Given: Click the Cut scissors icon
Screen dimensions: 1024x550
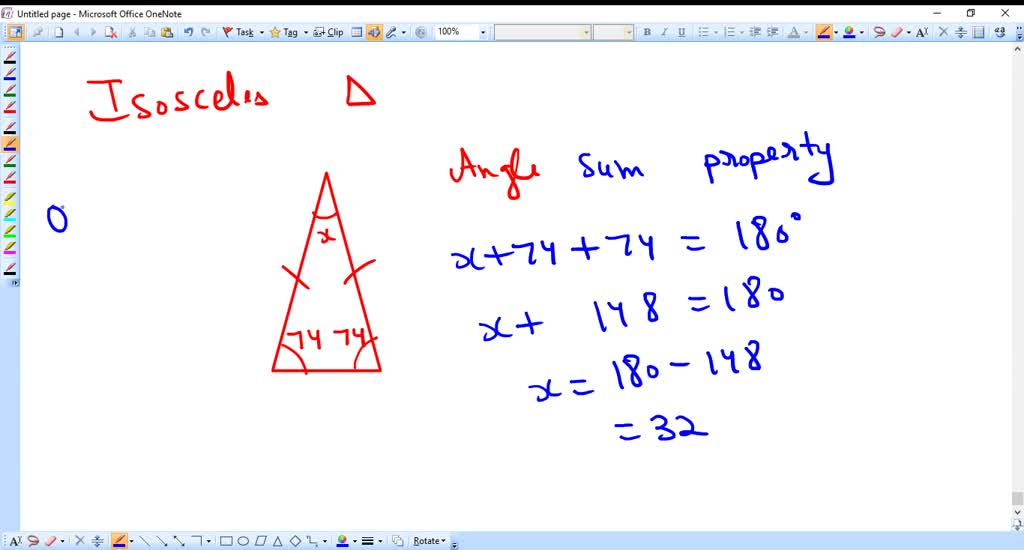Looking at the screenshot, I should click(x=132, y=32).
